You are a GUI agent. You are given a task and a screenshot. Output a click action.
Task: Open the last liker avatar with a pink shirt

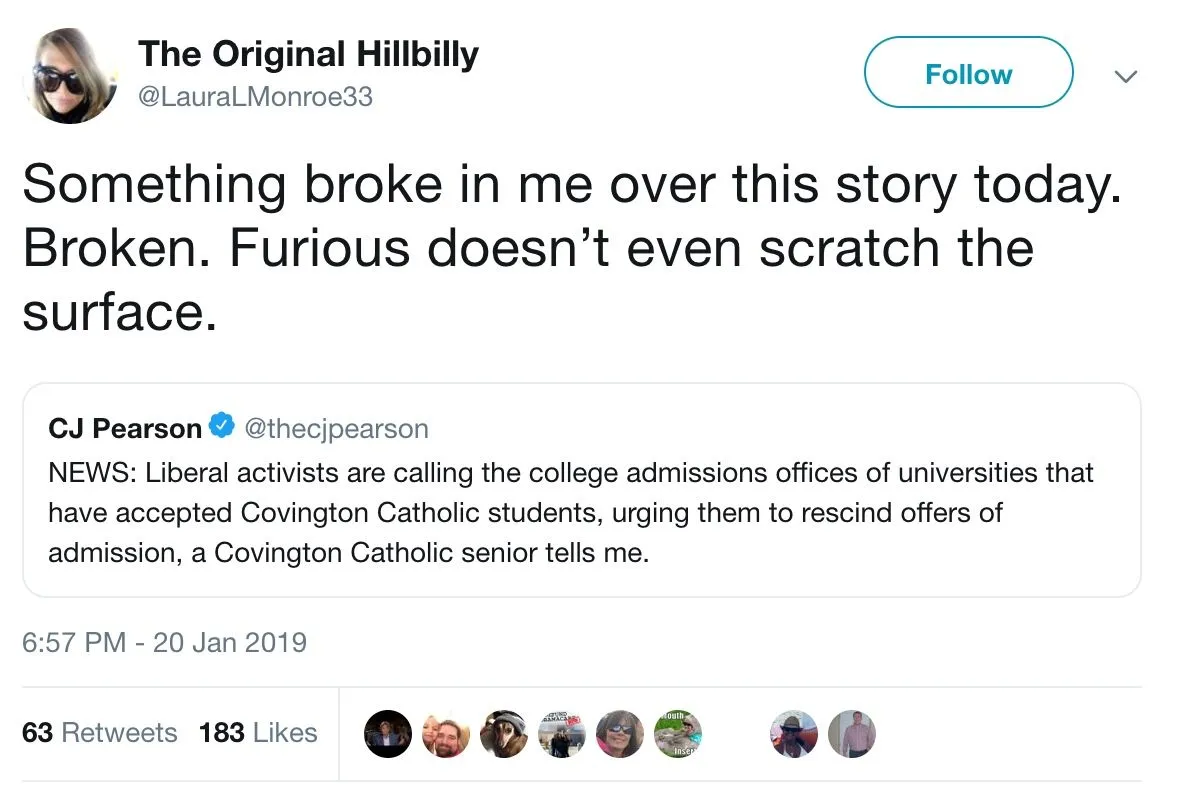(x=851, y=734)
